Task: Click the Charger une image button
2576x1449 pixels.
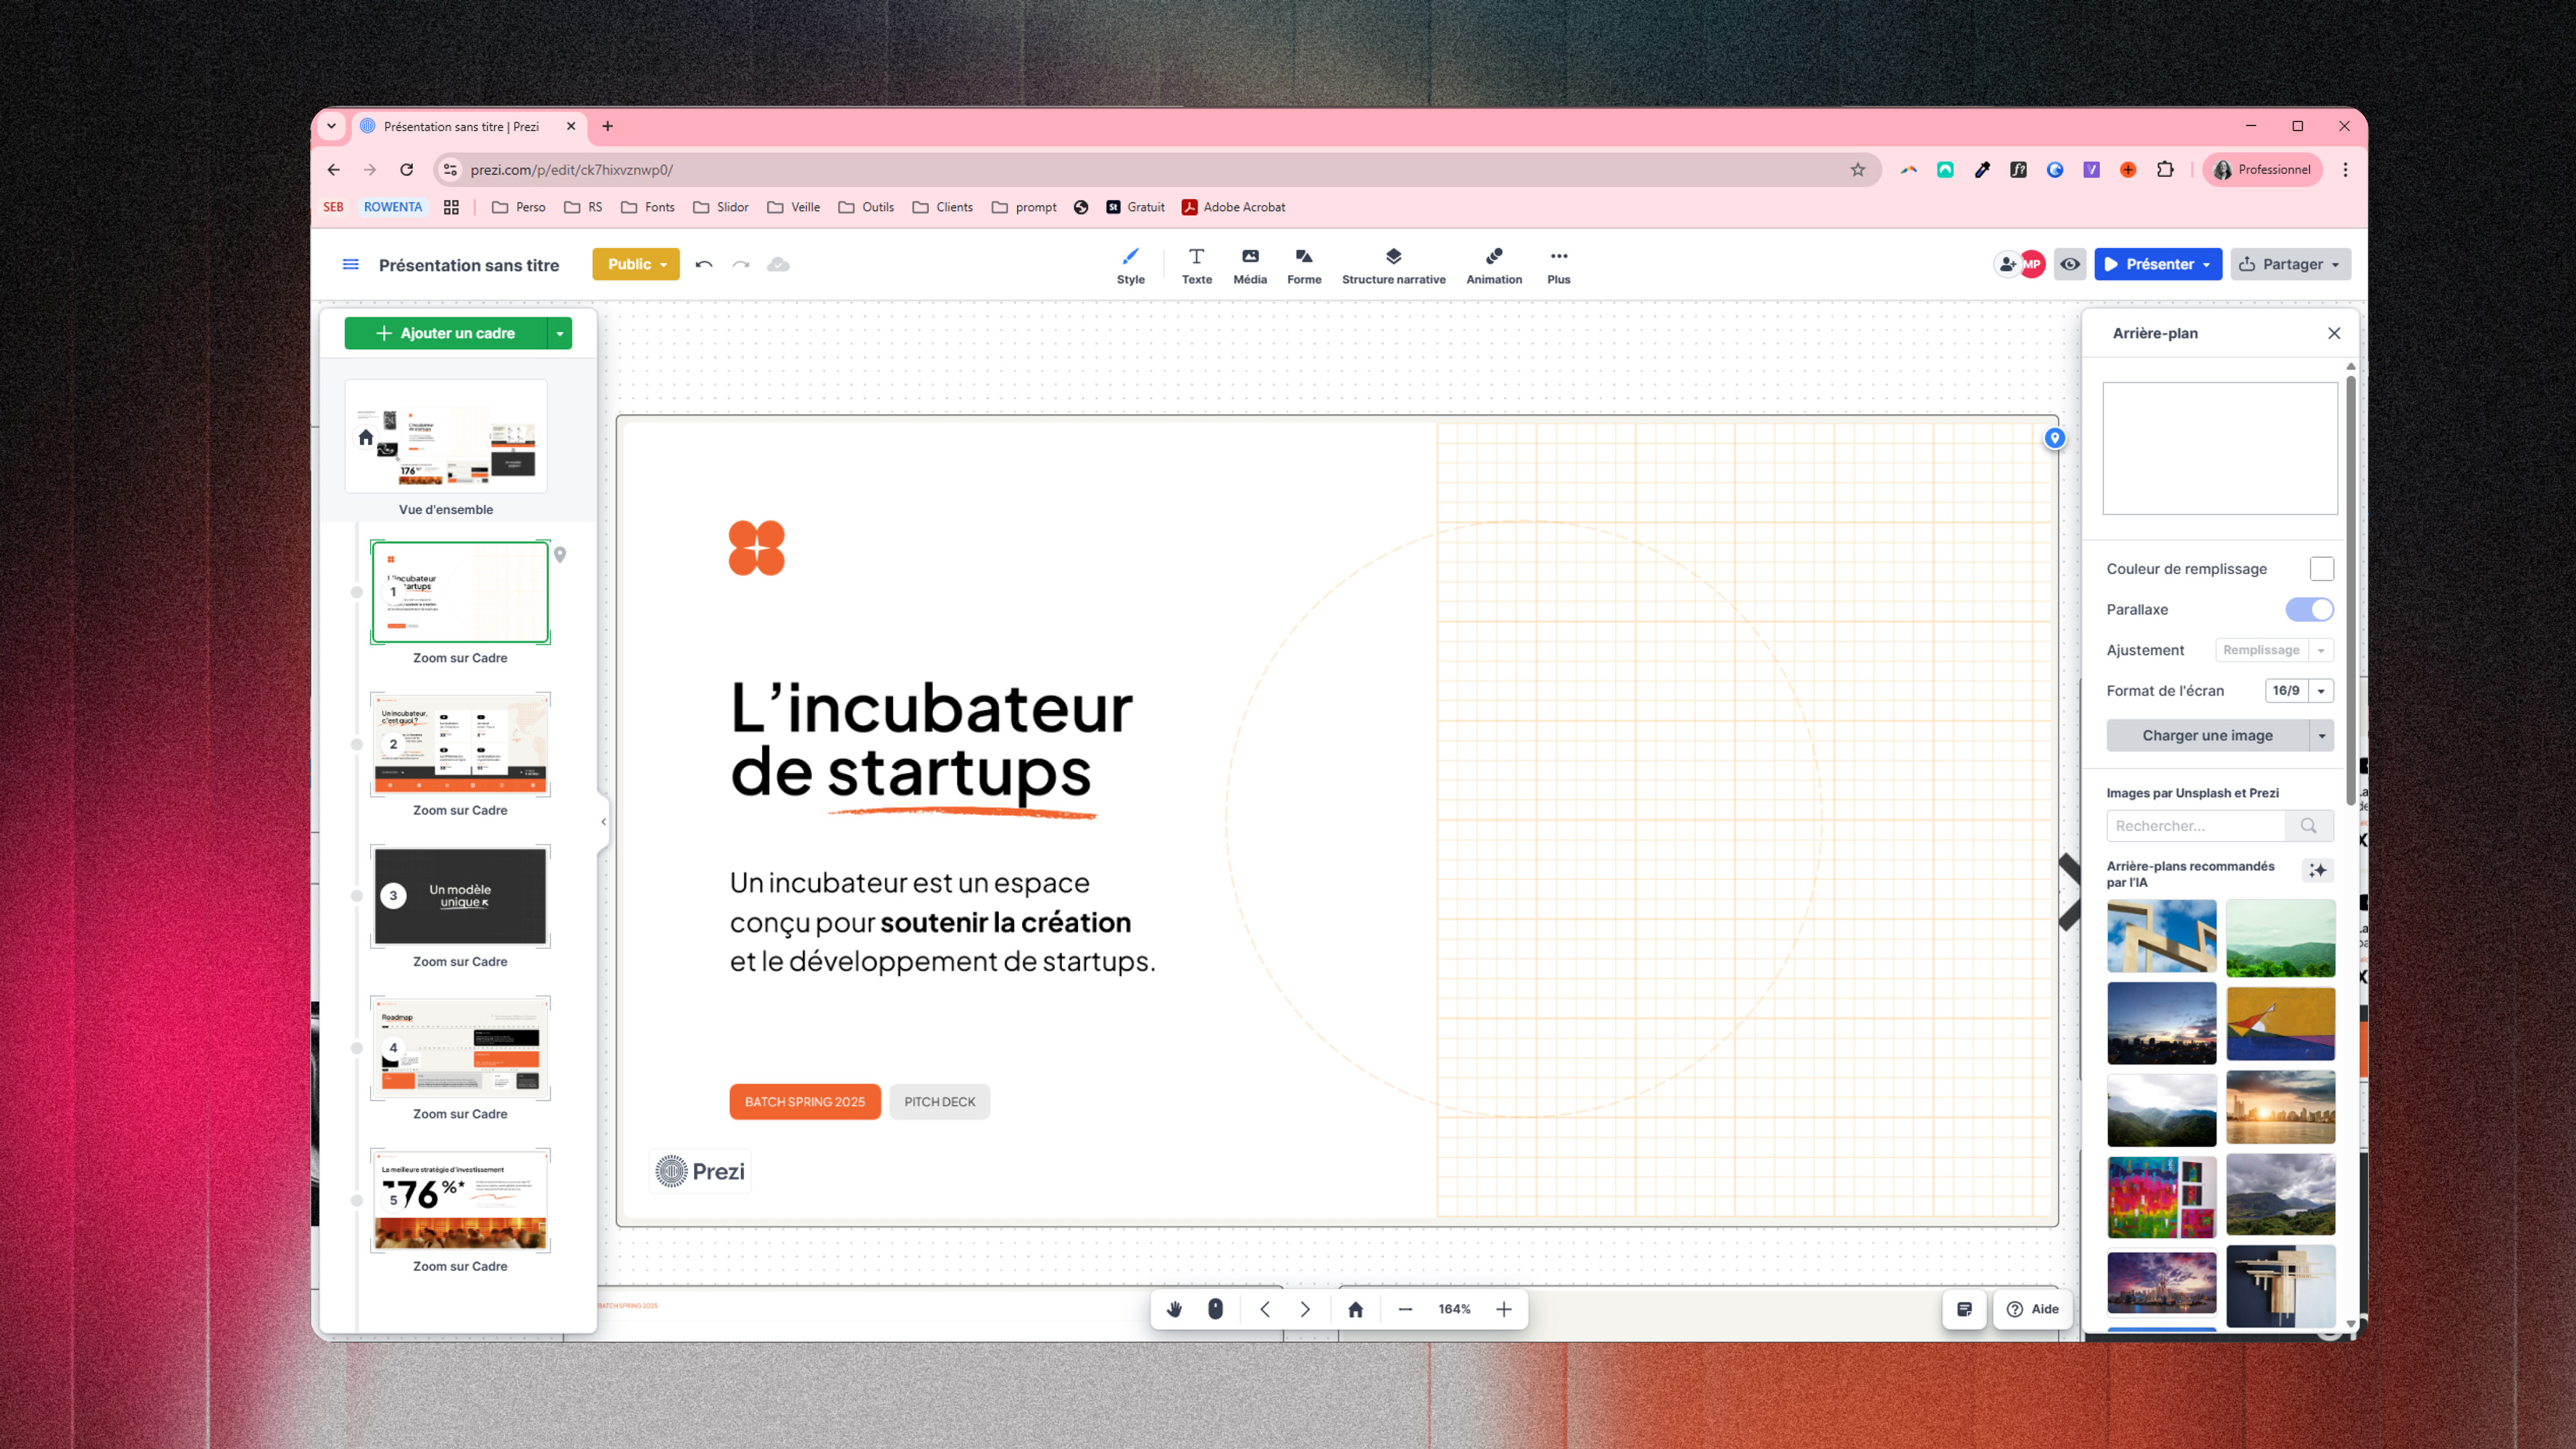Action: tap(2207, 735)
